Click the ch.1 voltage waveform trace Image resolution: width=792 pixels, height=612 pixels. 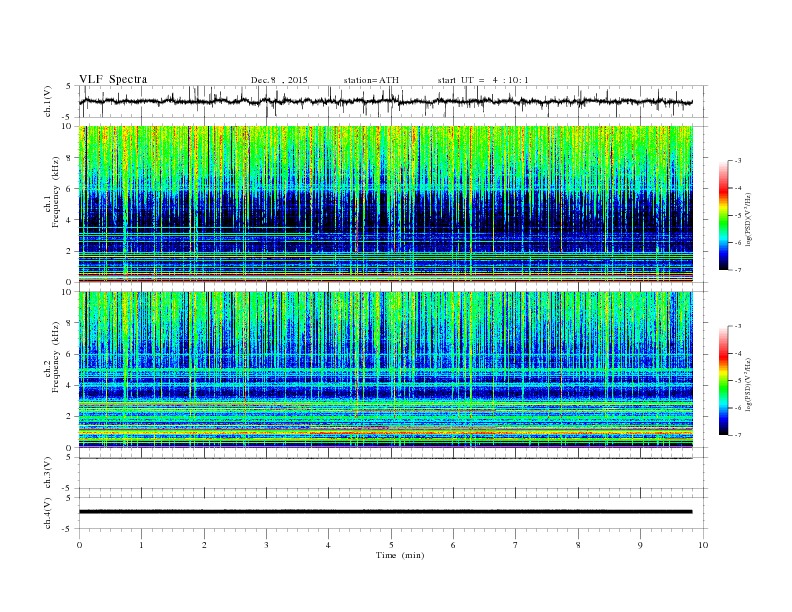pyautogui.click(x=385, y=101)
